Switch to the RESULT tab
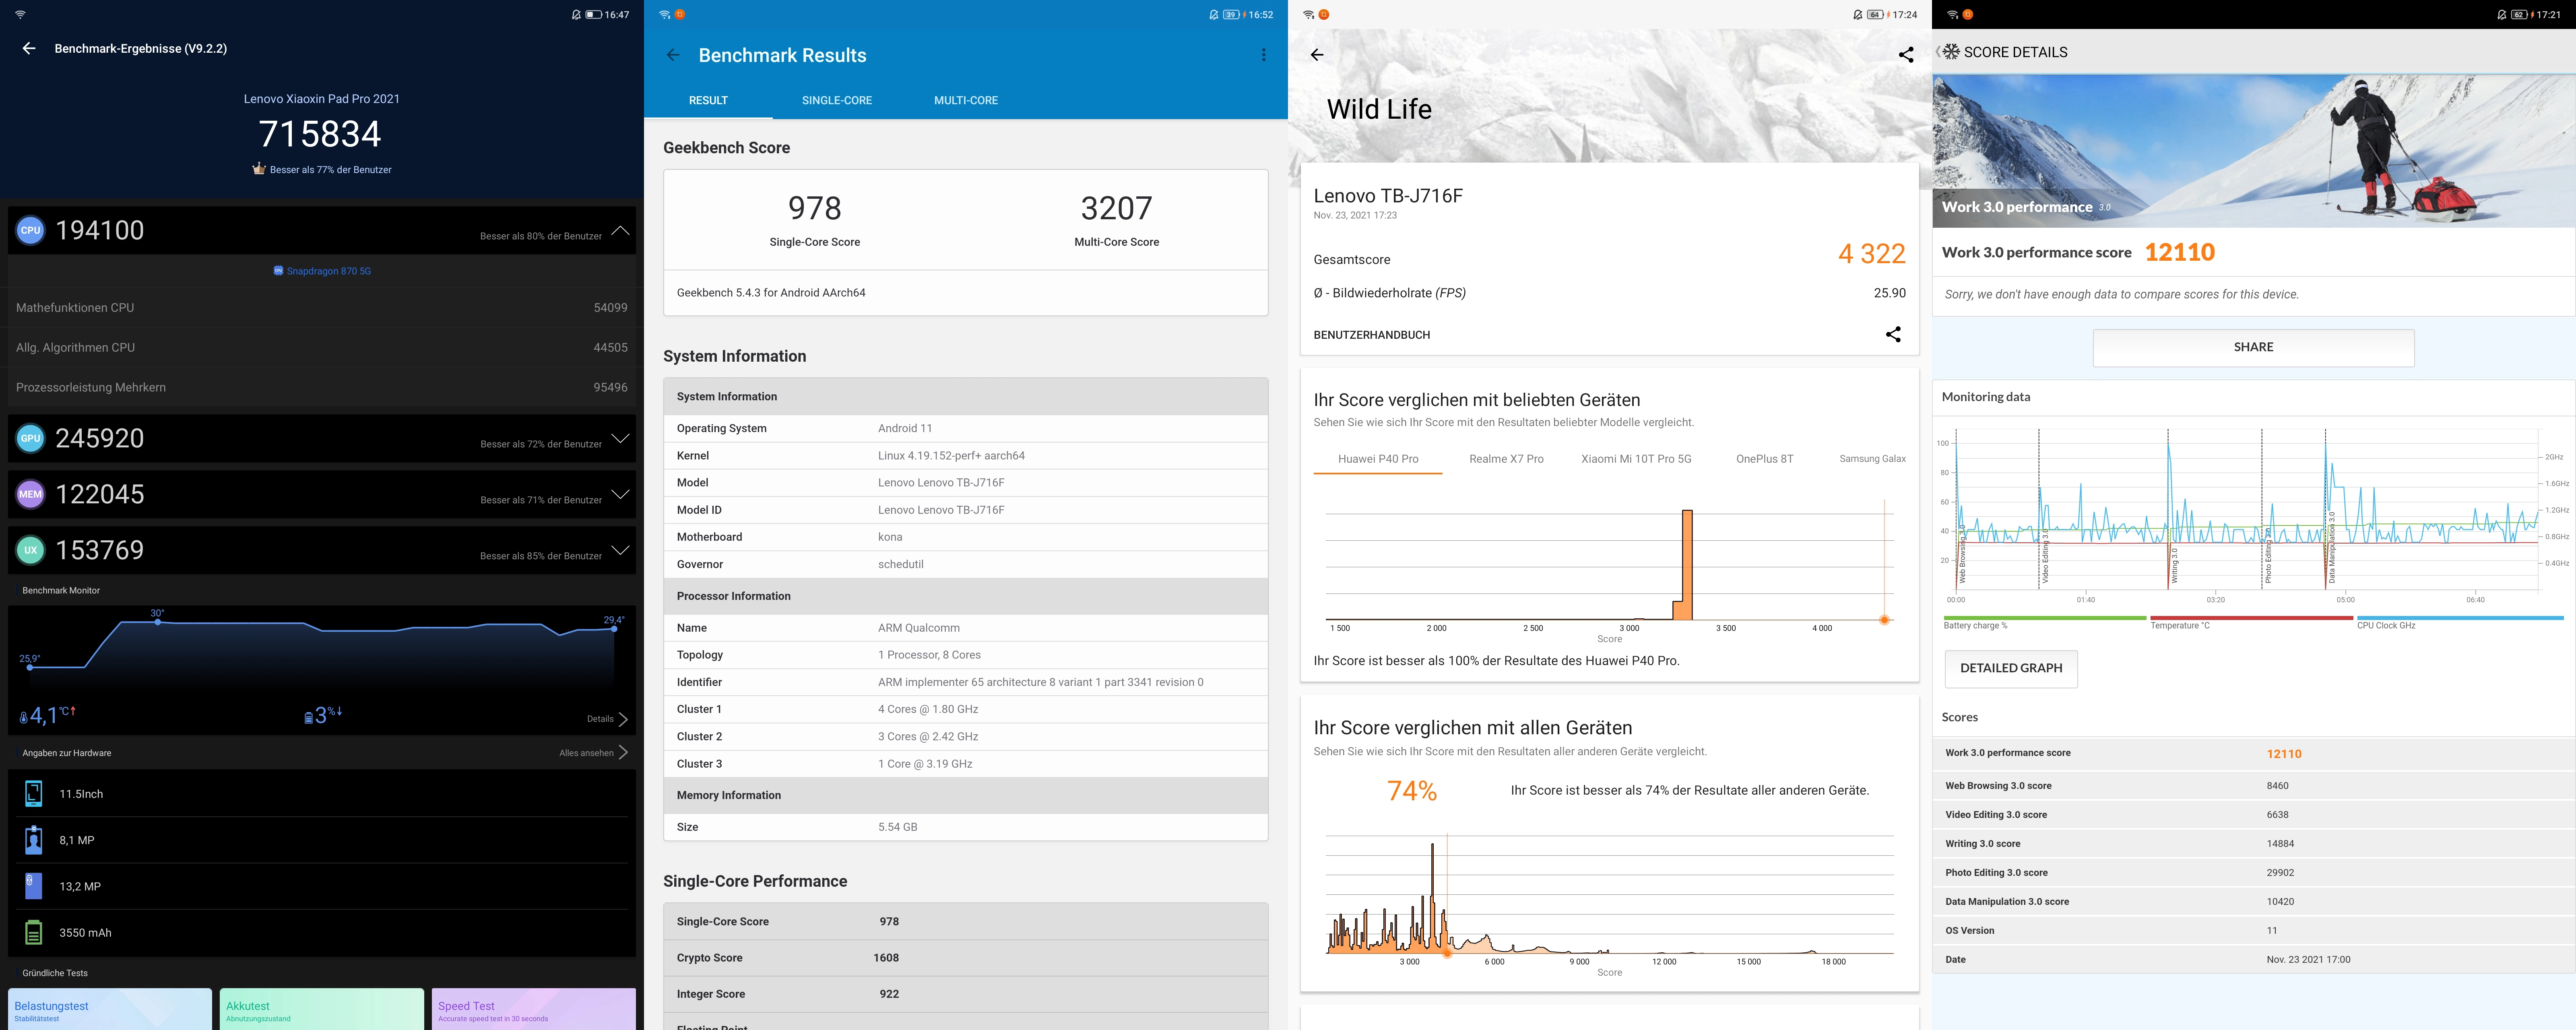This screenshot has width=2576, height=1030. [708, 100]
